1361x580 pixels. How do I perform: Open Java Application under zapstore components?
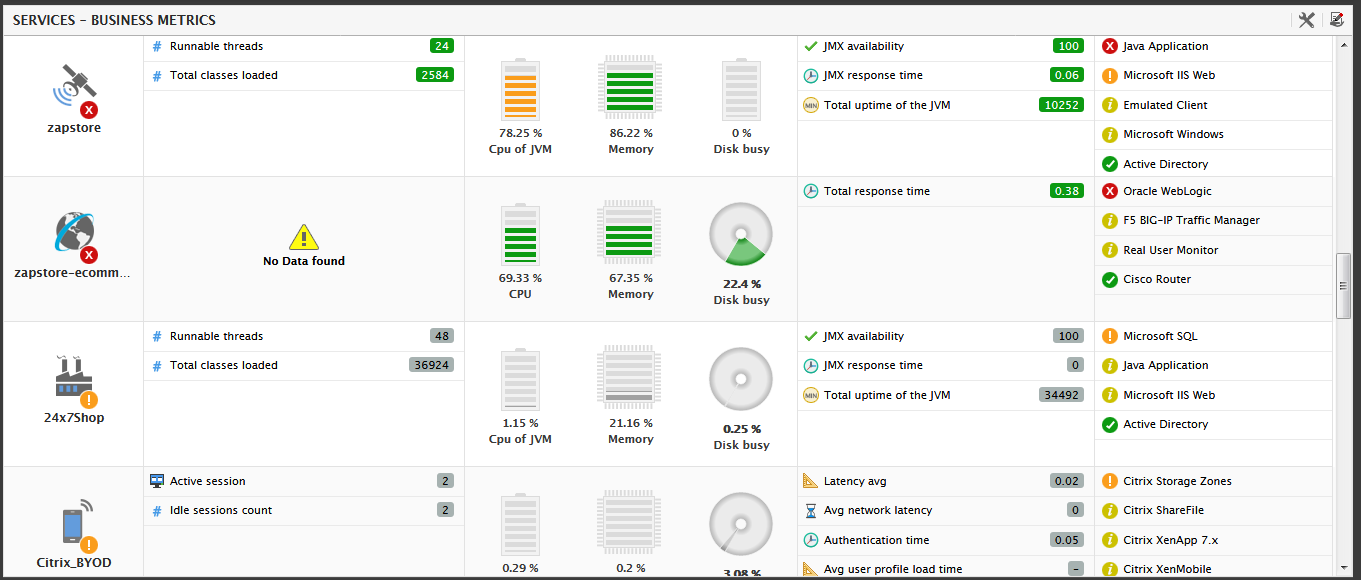1165,46
